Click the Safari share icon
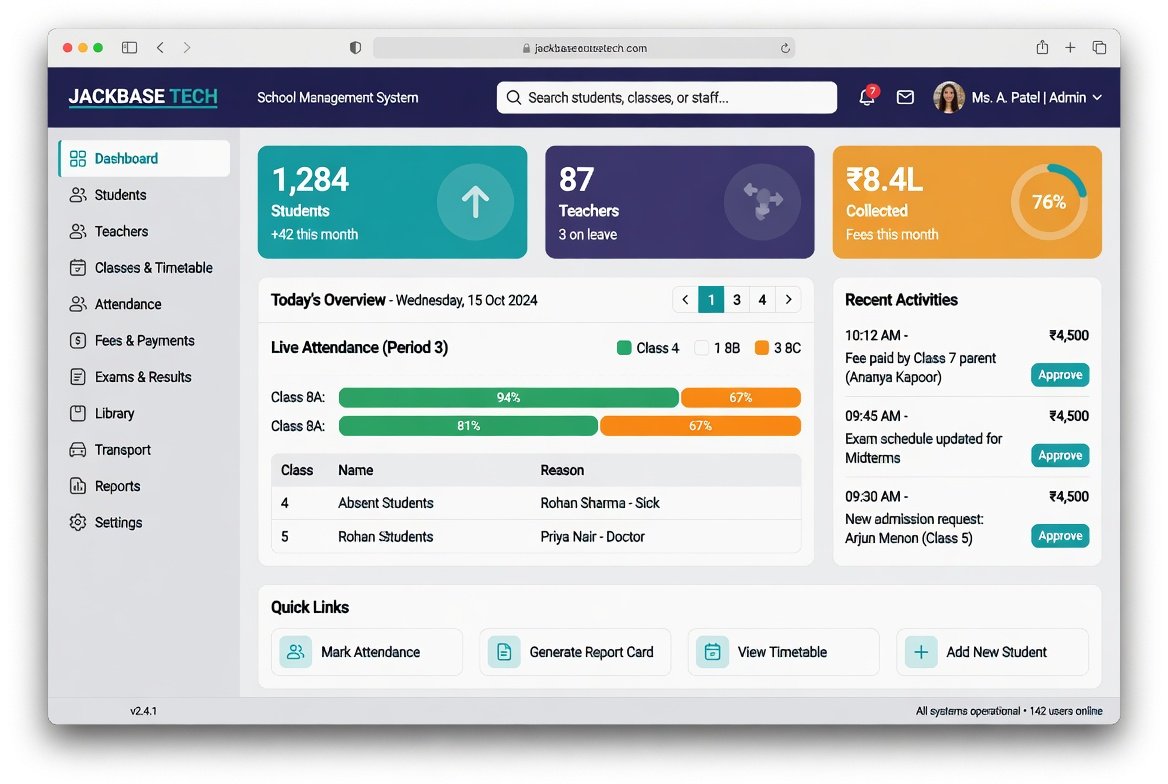Viewport: 1168px width, 784px height. (x=1042, y=48)
